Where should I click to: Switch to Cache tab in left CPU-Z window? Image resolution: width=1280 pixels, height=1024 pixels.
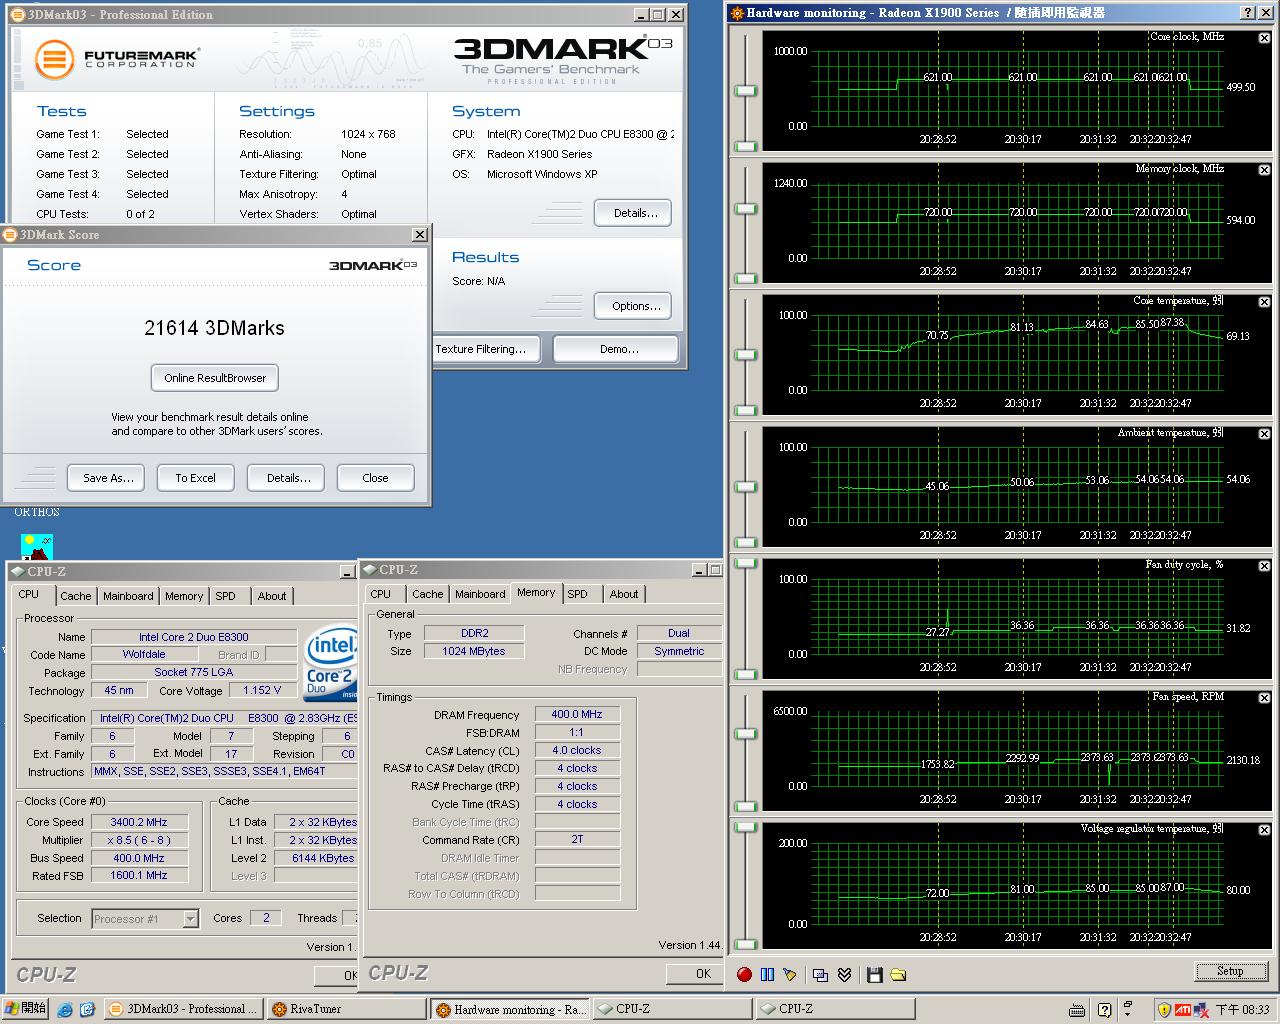[75, 596]
